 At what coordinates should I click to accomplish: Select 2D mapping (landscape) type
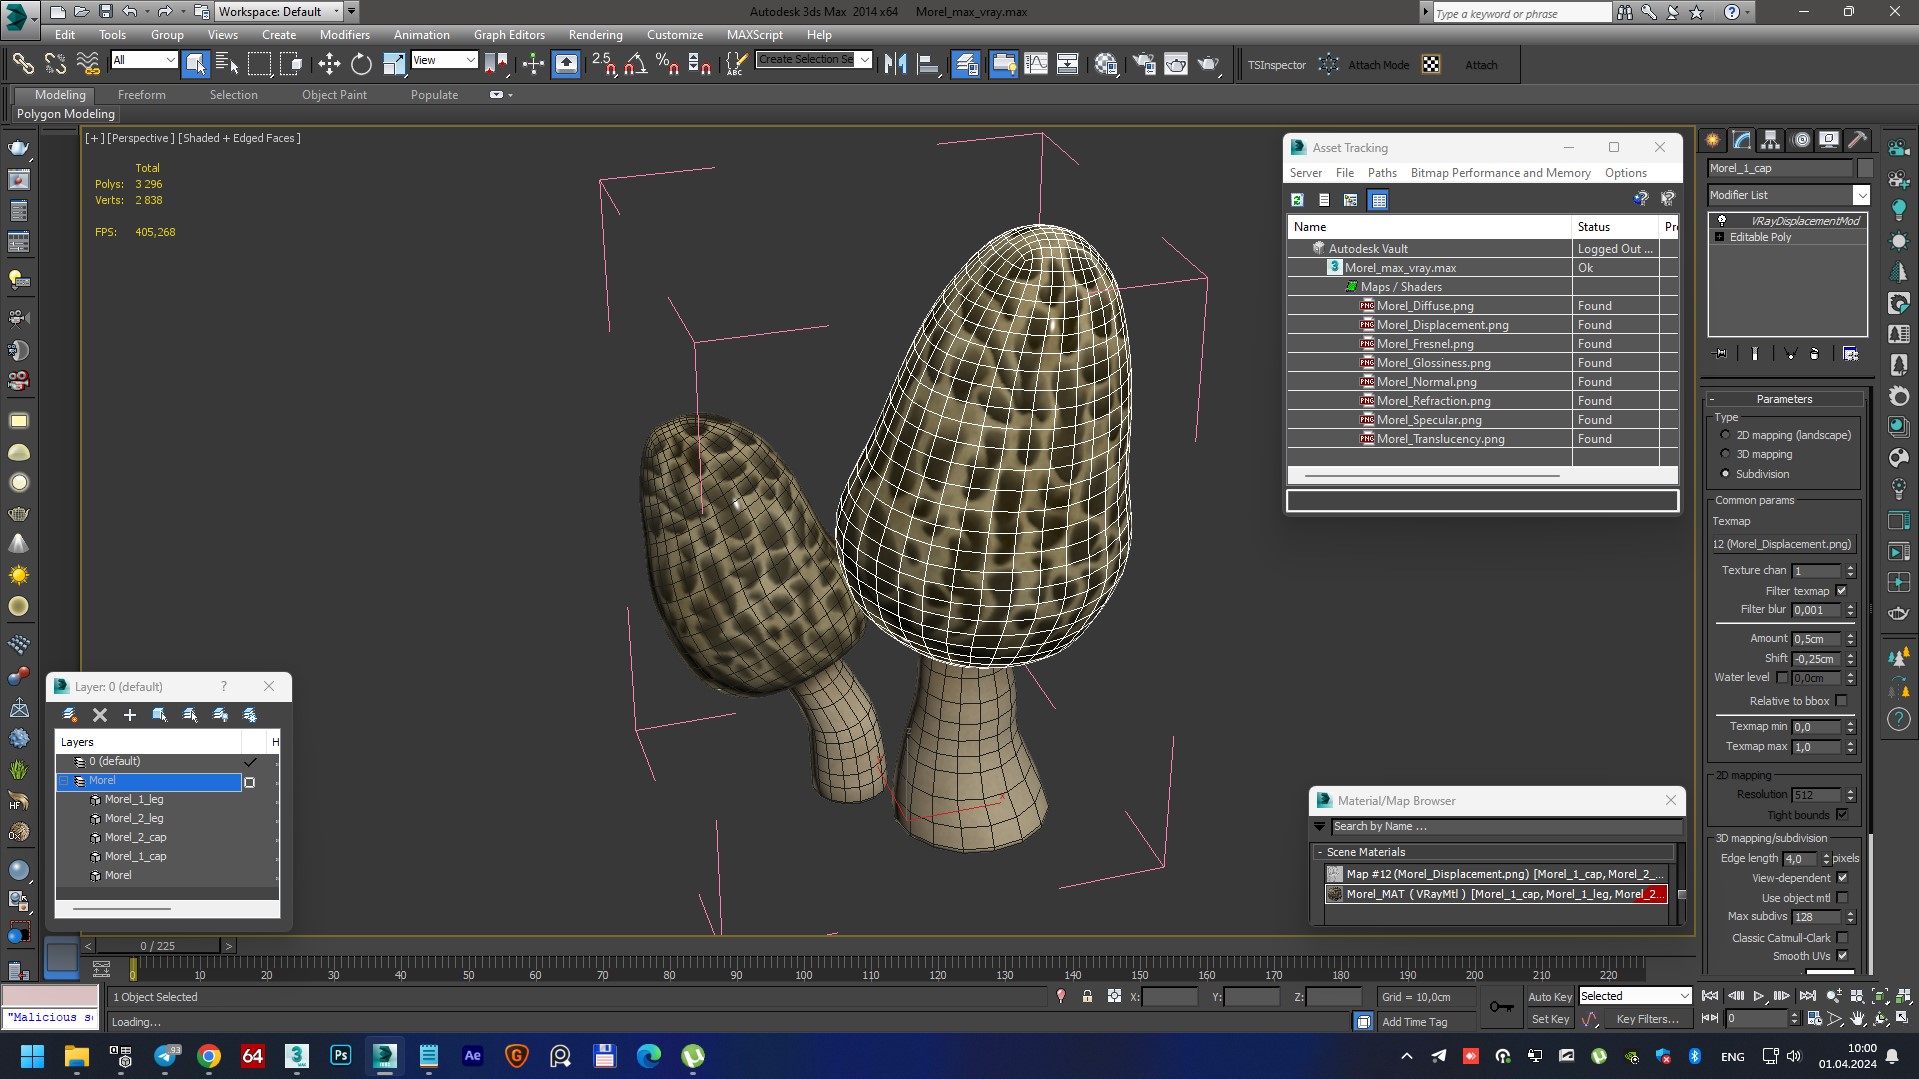tap(1725, 435)
